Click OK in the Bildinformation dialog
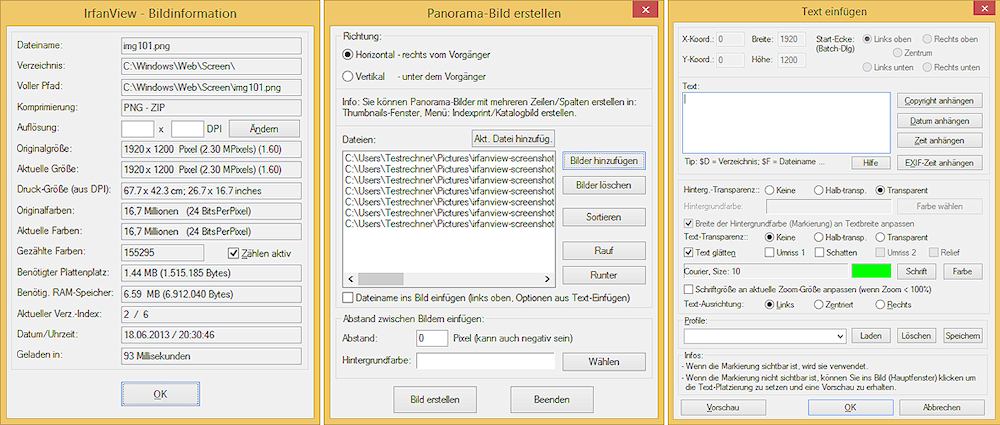Screen dimensions: 1000x425 click(160, 394)
